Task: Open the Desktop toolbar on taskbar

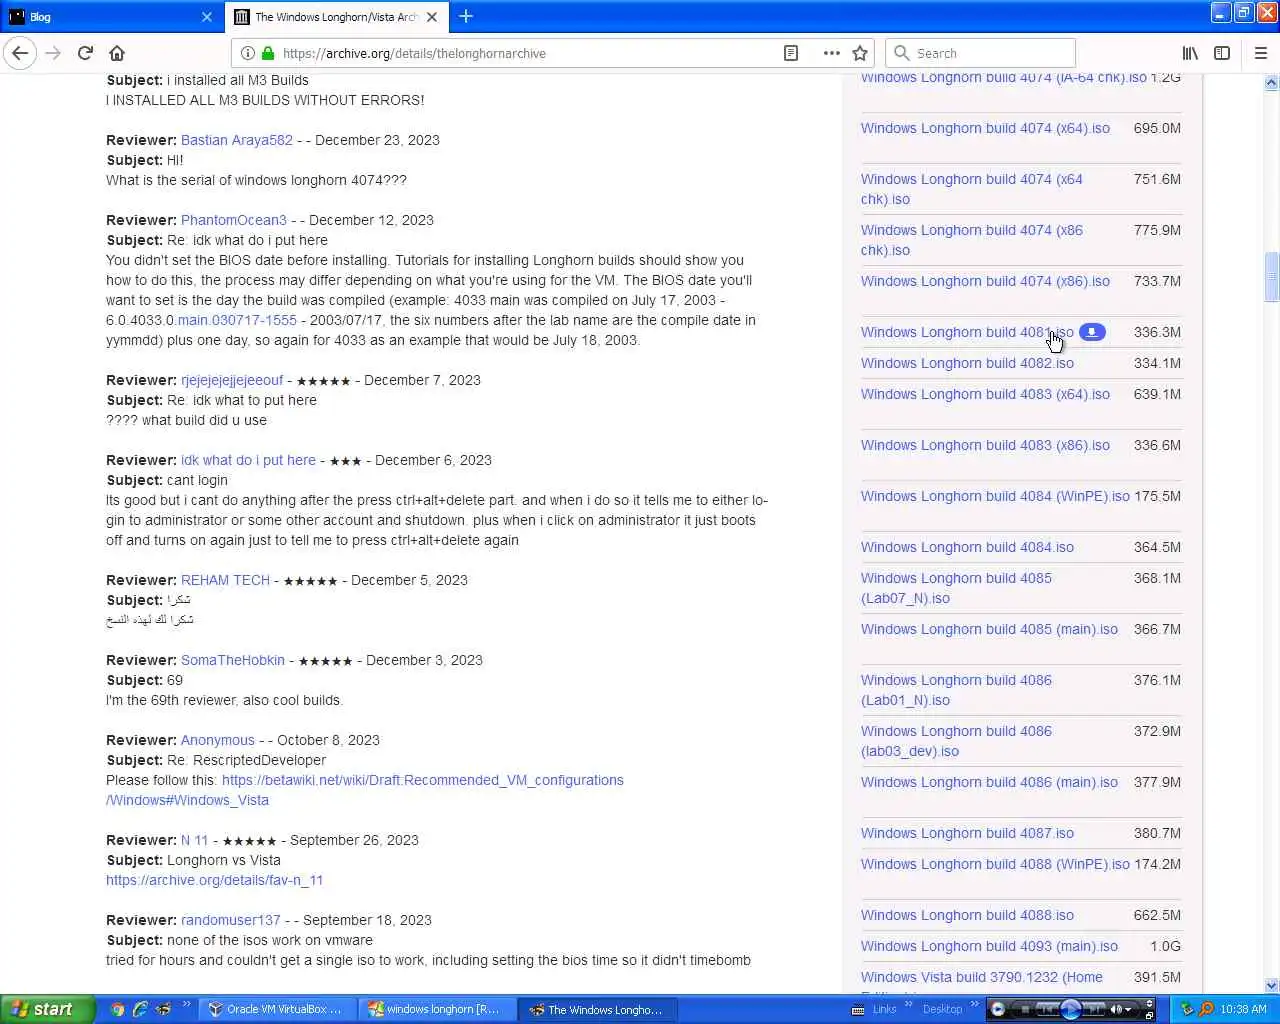Action: pyautogui.click(x=942, y=1009)
